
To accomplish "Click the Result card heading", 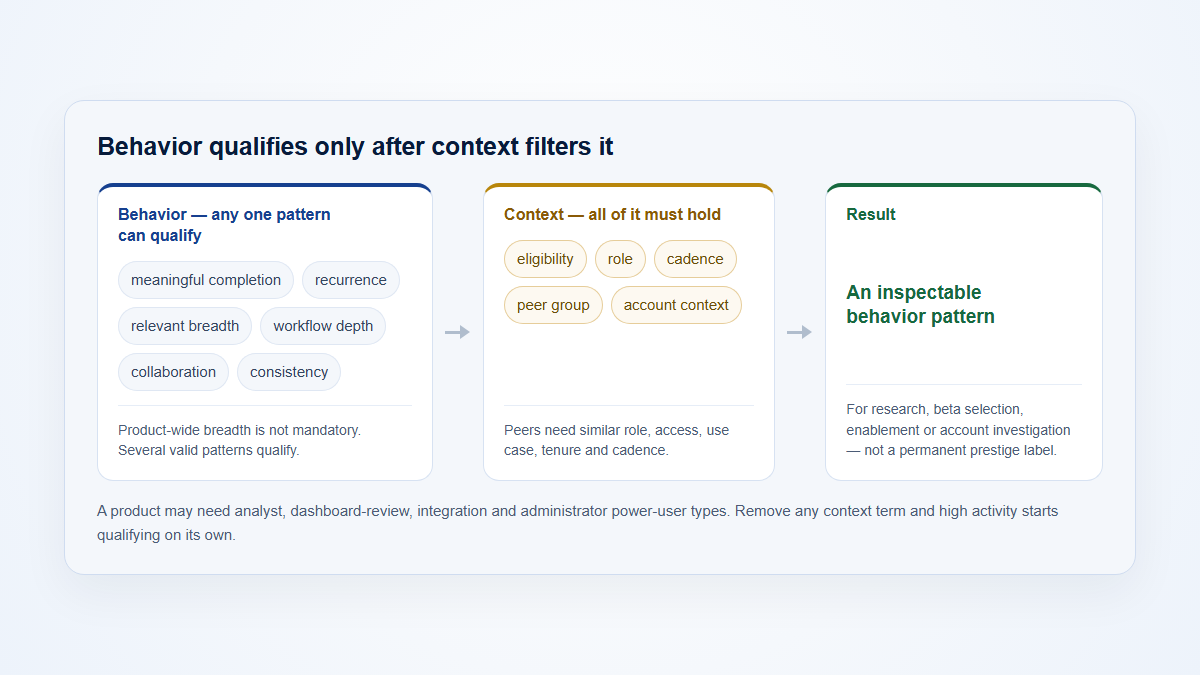I will 871,214.
